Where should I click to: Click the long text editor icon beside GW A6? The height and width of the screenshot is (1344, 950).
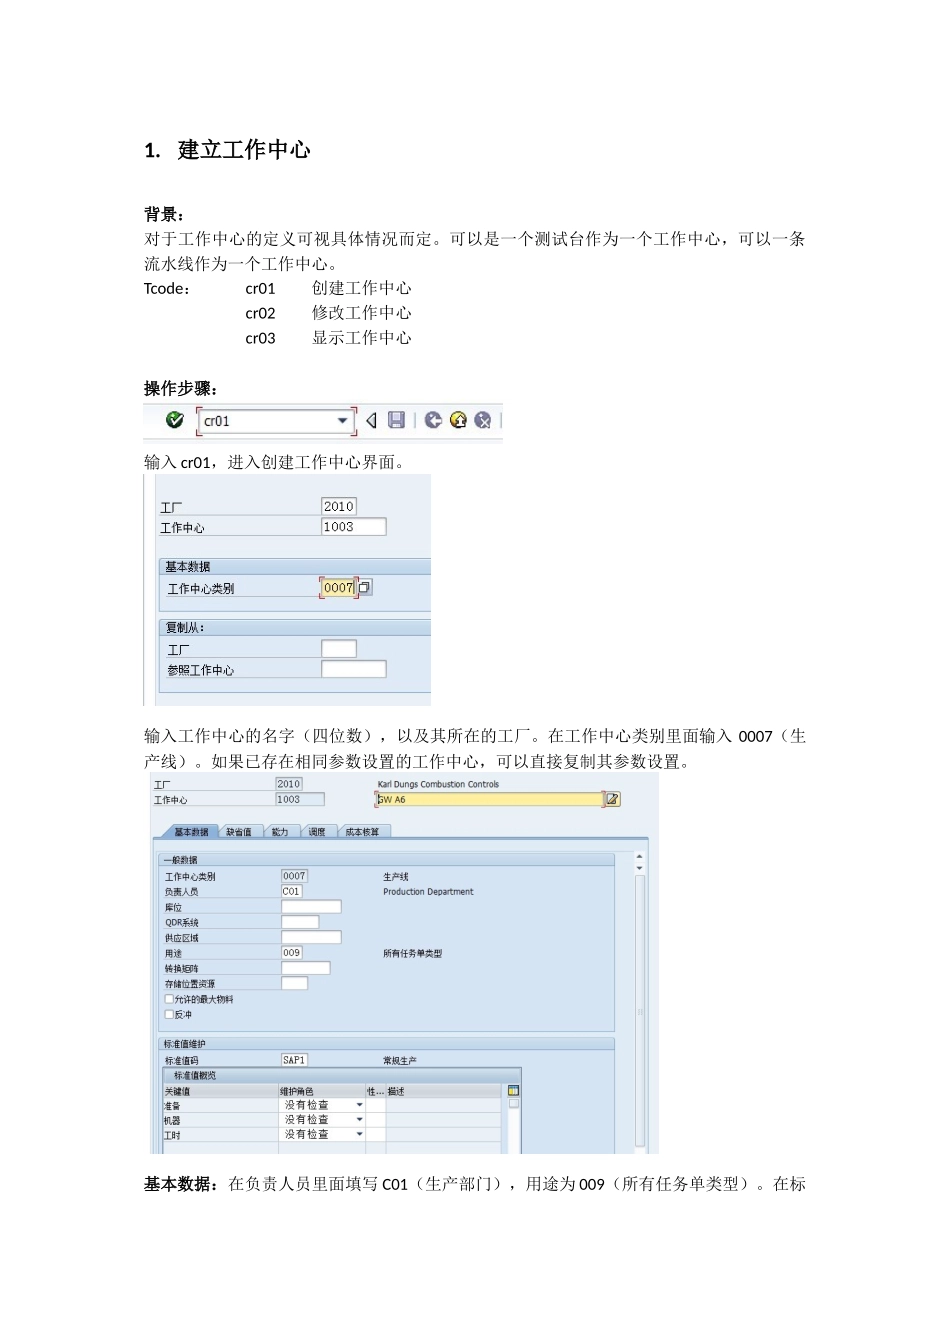(613, 799)
